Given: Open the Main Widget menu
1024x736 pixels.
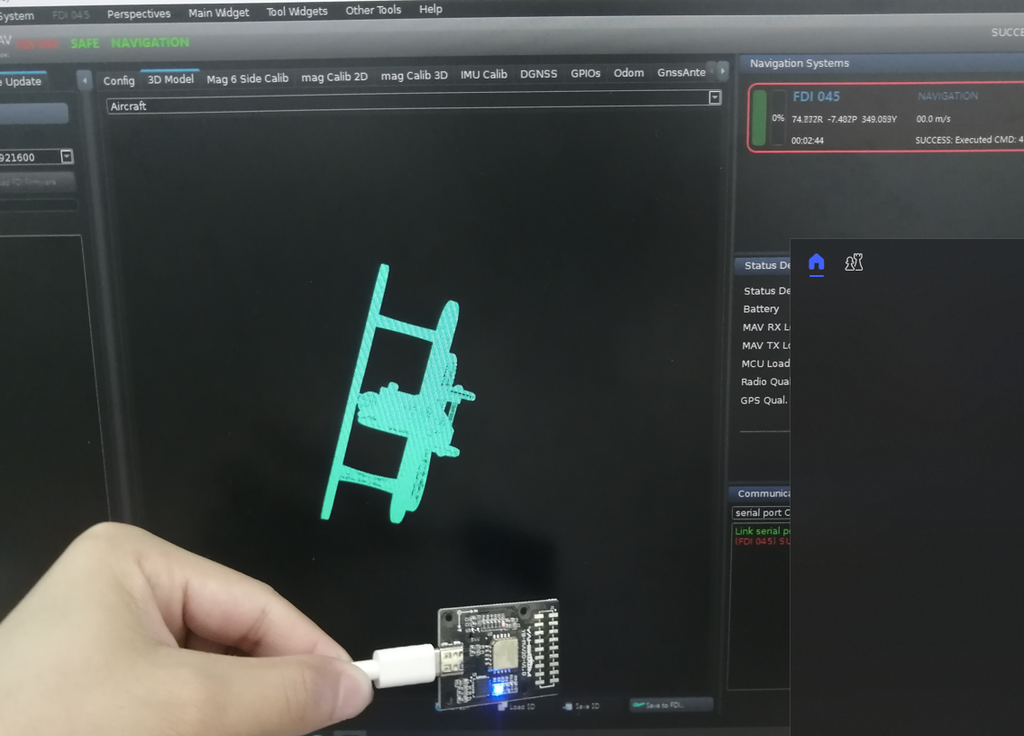Looking at the screenshot, I should click(x=218, y=12).
